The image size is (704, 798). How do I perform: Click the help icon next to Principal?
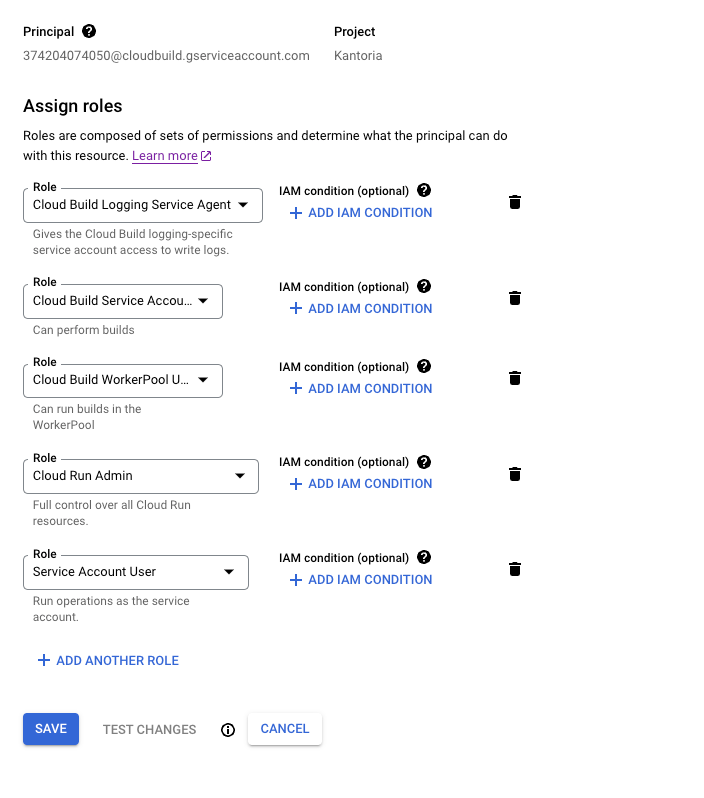[89, 32]
